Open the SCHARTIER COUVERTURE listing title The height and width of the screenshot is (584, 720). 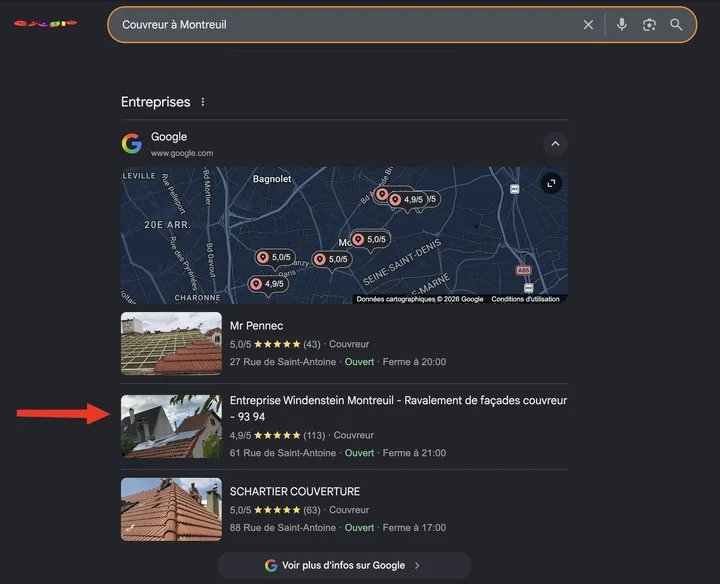coord(294,491)
